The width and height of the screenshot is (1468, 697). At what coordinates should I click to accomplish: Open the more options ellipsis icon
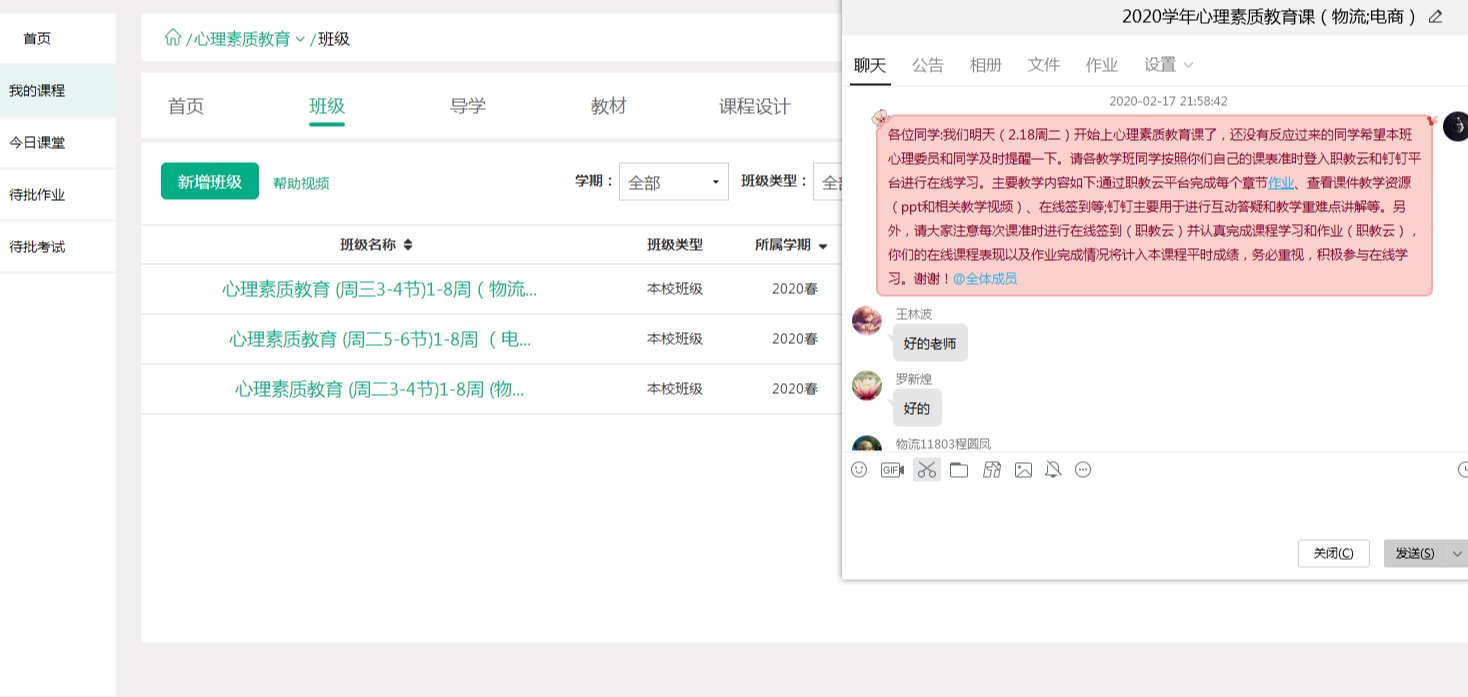pos(1083,470)
